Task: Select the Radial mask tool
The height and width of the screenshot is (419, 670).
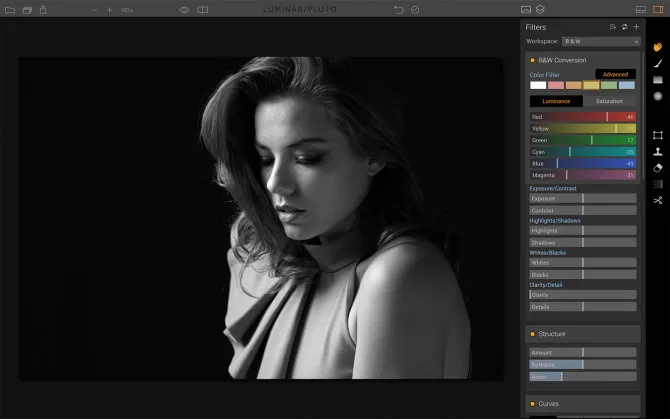Action: pos(658,96)
